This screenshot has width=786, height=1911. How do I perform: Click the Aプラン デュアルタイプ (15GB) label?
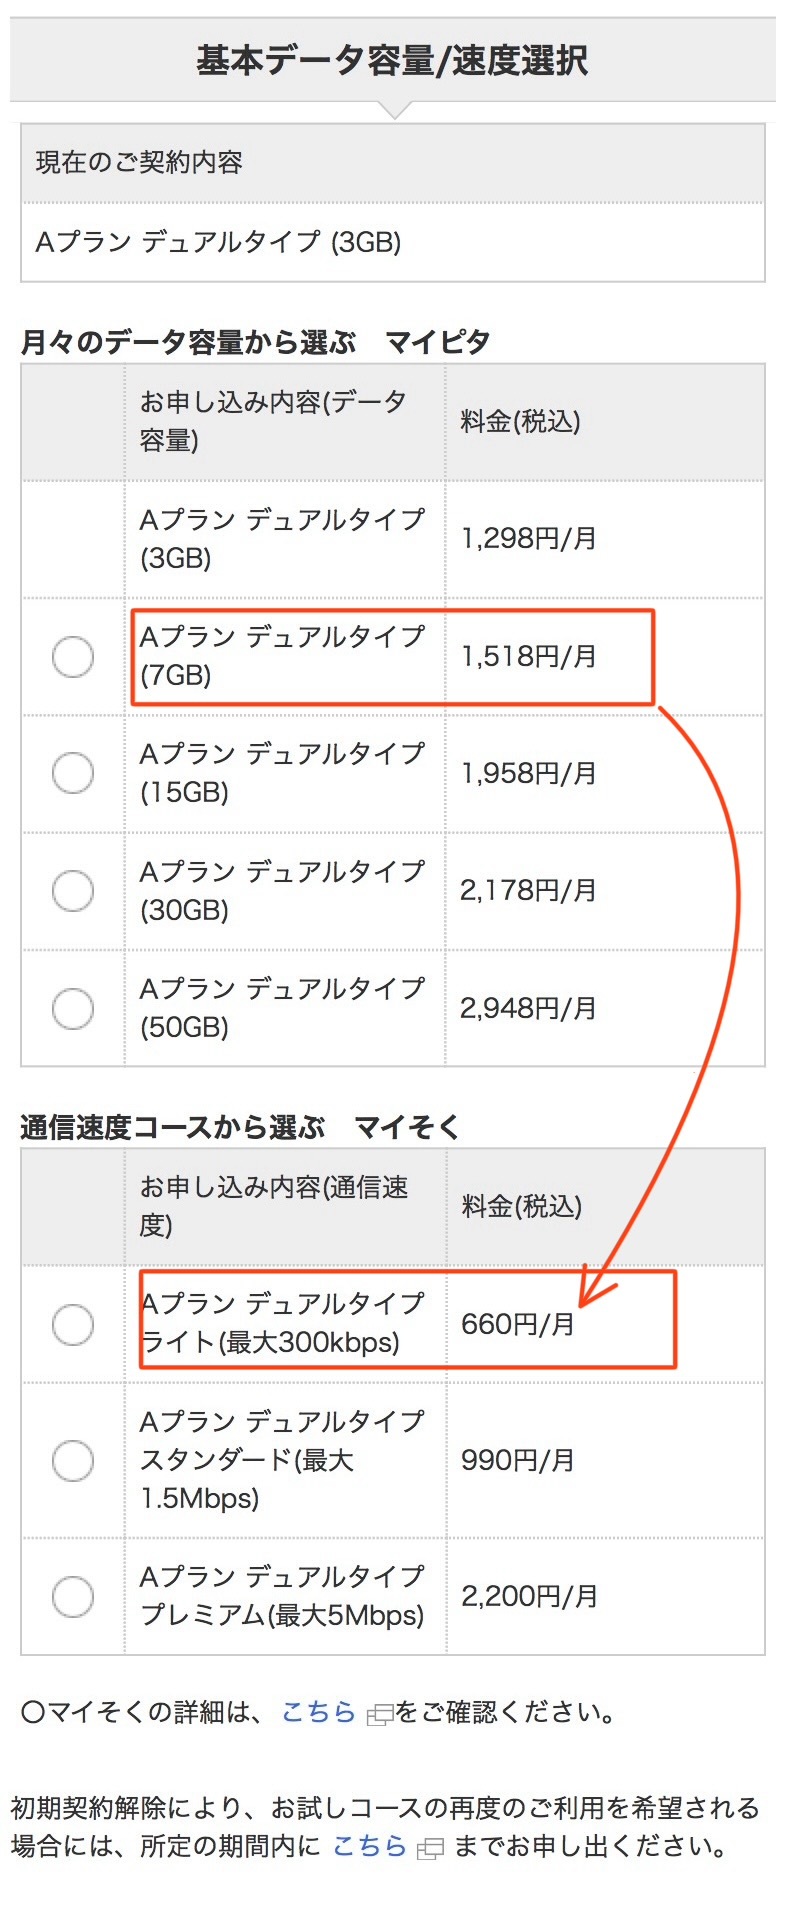282,773
